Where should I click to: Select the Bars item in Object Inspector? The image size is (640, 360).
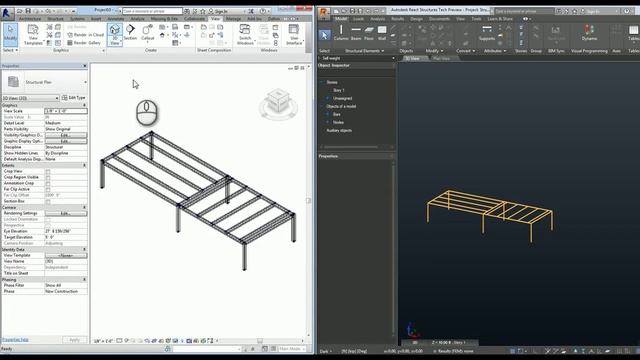[337, 114]
